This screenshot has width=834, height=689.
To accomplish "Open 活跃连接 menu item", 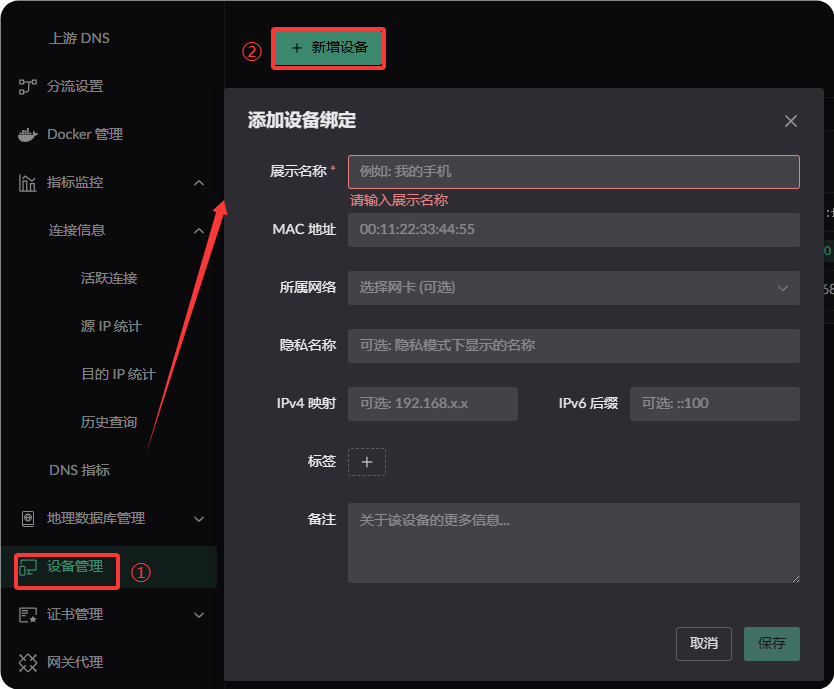I will click(x=109, y=278).
